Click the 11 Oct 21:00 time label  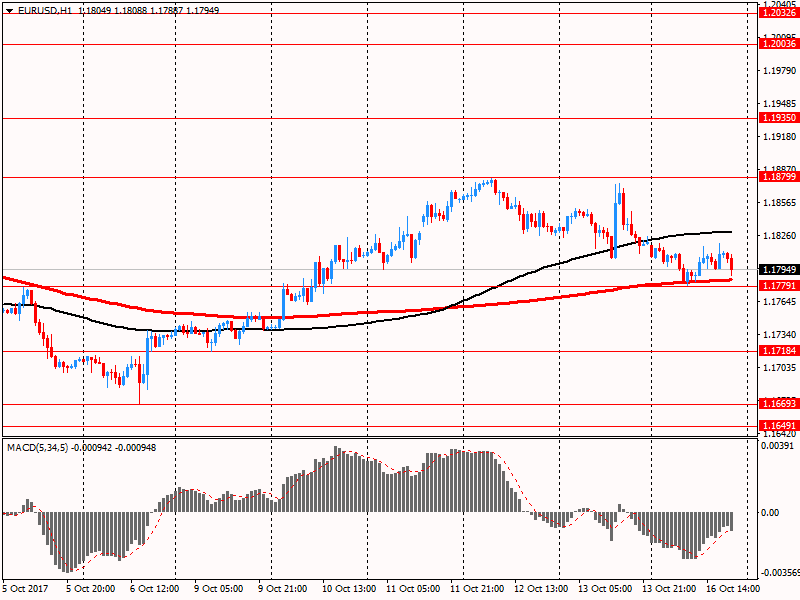[x=478, y=588]
